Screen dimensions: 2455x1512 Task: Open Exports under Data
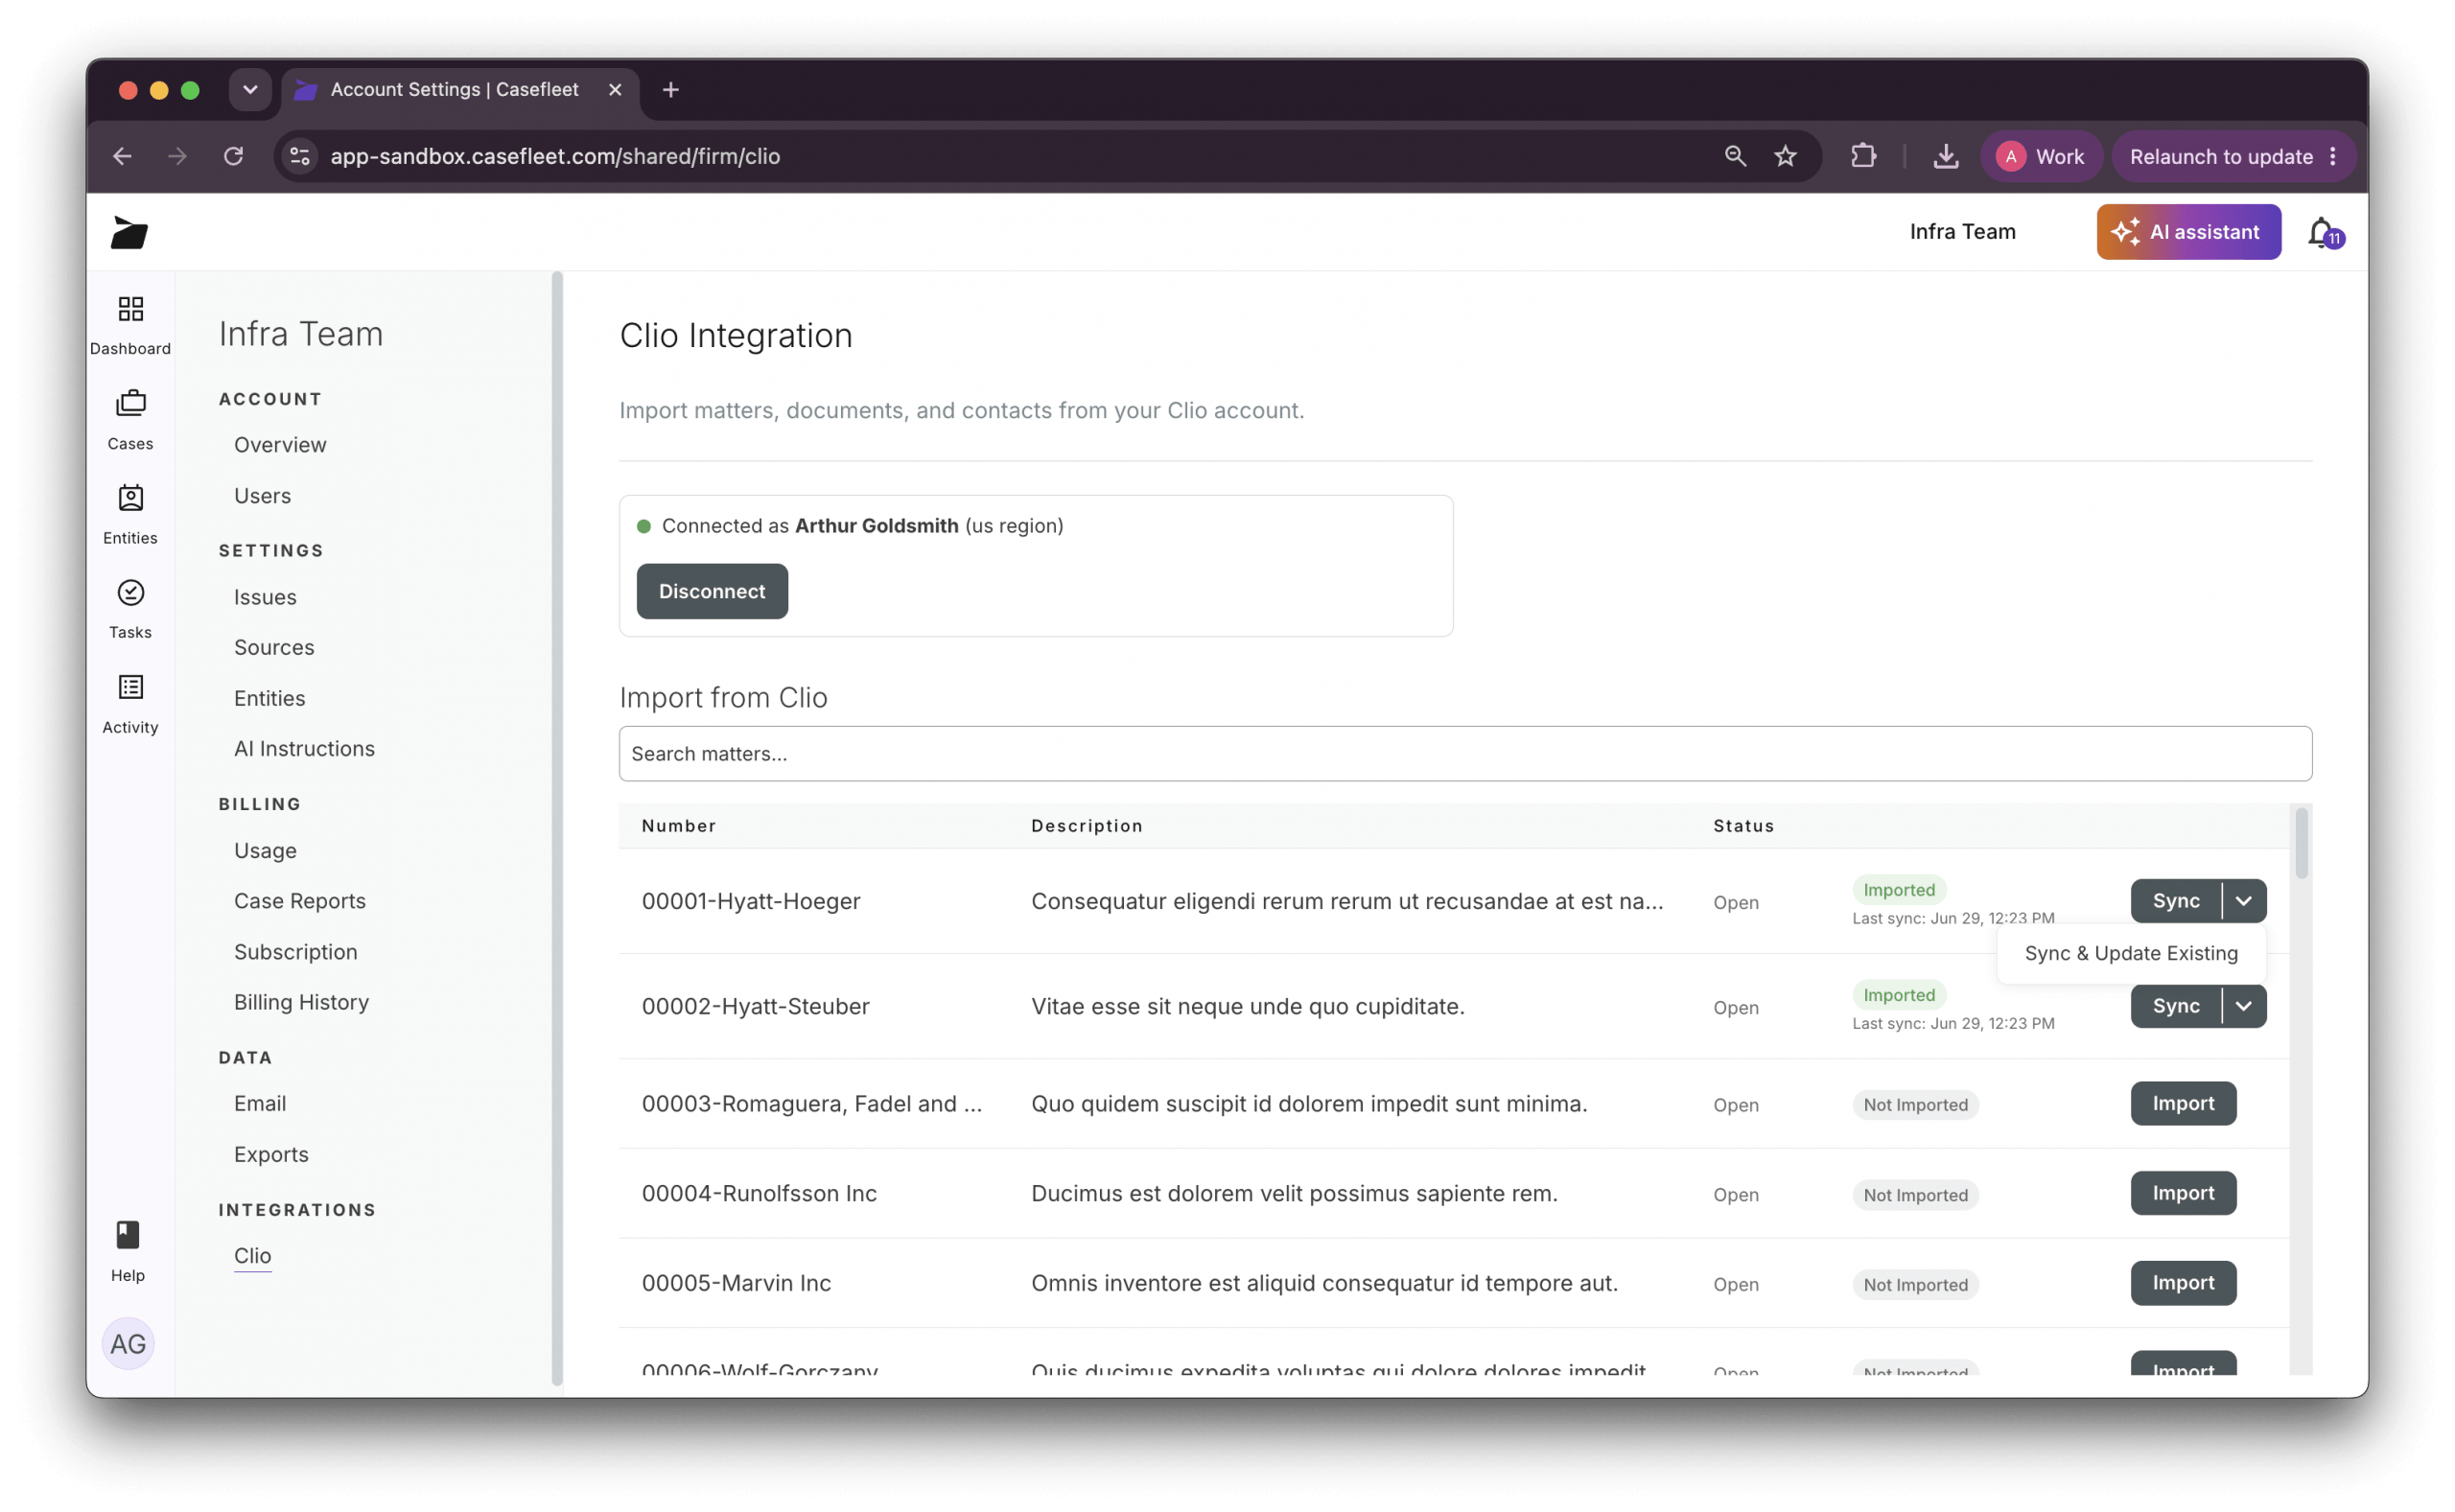coord(271,1154)
